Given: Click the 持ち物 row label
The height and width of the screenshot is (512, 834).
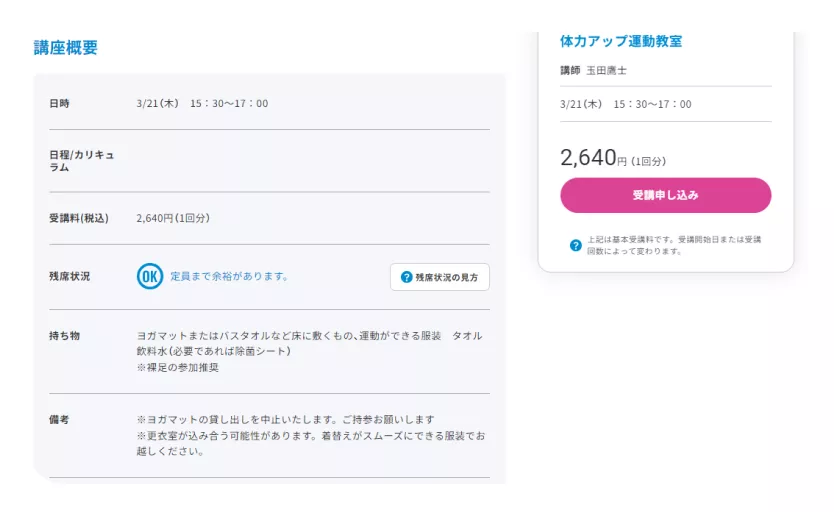Looking at the screenshot, I should click(x=64, y=335).
